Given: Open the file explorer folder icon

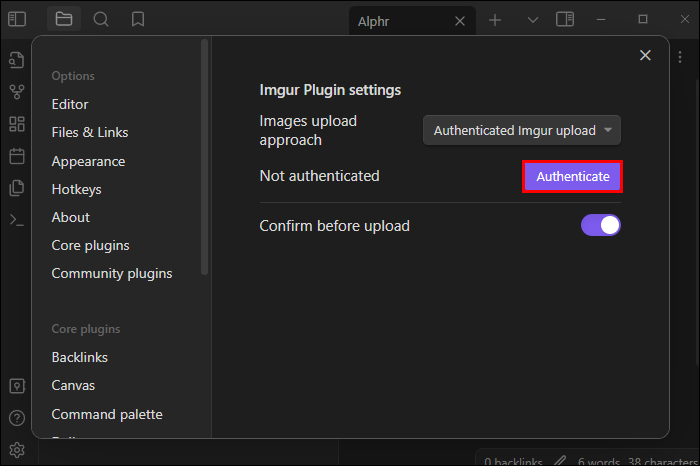Looking at the screenshot, I should (x=64, y=19).
